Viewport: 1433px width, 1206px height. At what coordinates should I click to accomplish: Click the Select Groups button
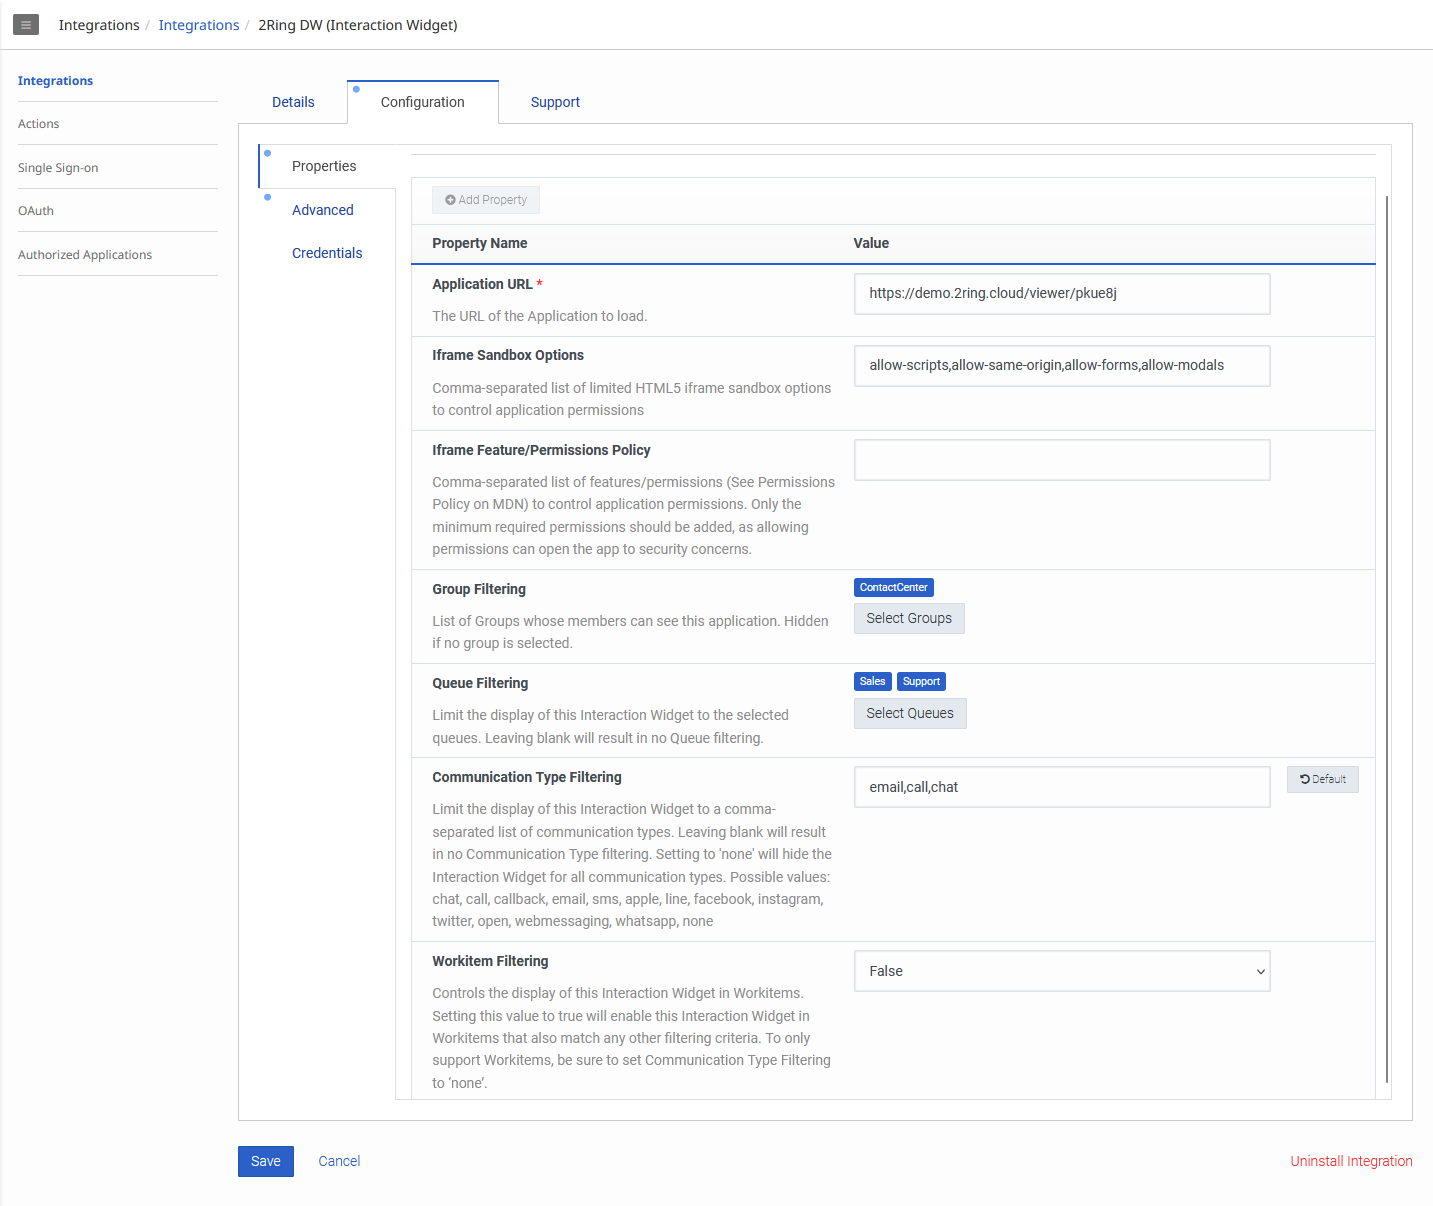pyautogui.click(x=908, y=618)
